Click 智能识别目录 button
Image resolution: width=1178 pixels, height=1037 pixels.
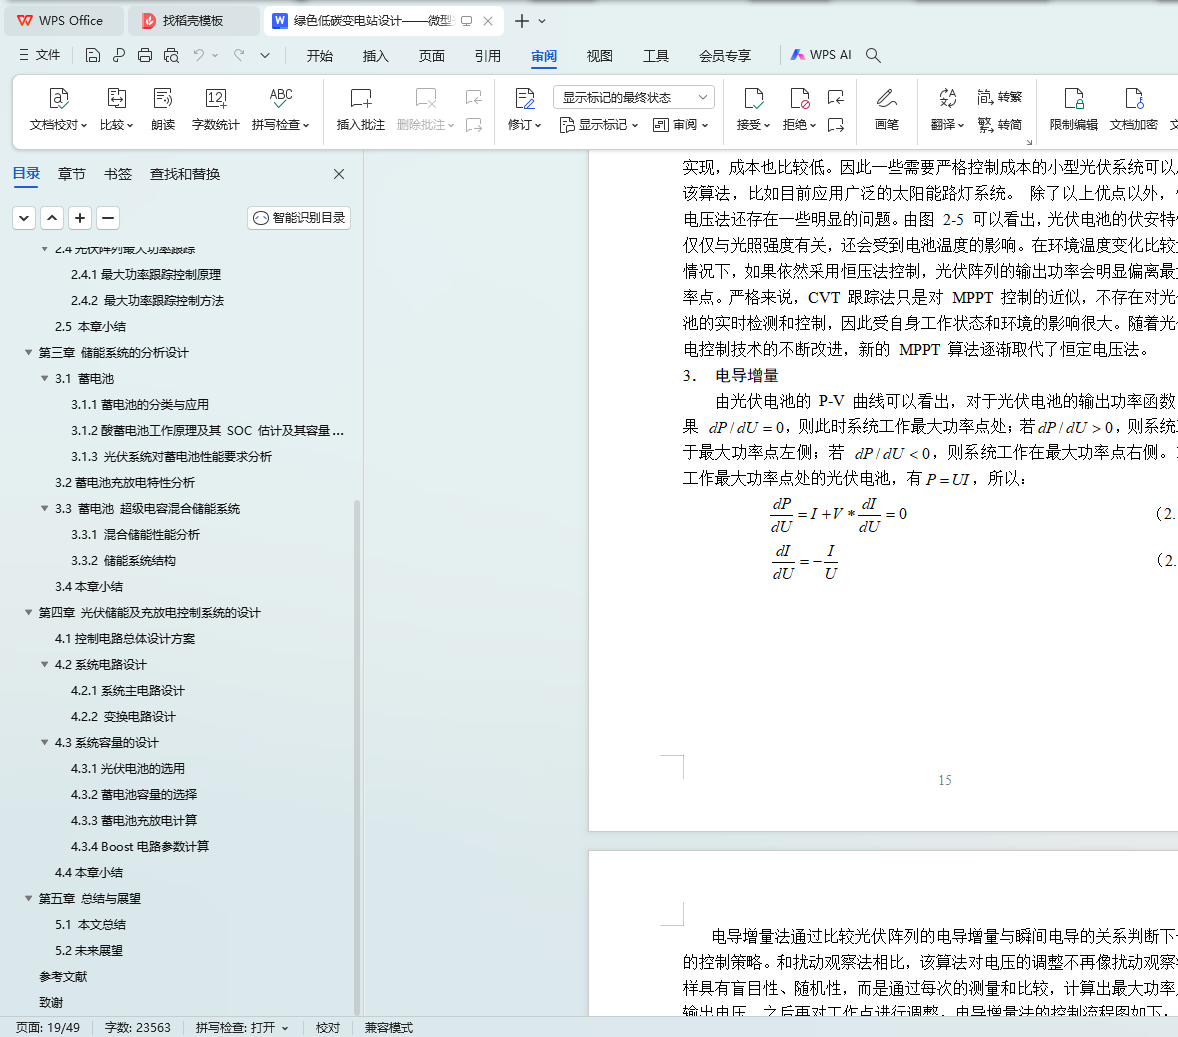(x=299, y=218)
